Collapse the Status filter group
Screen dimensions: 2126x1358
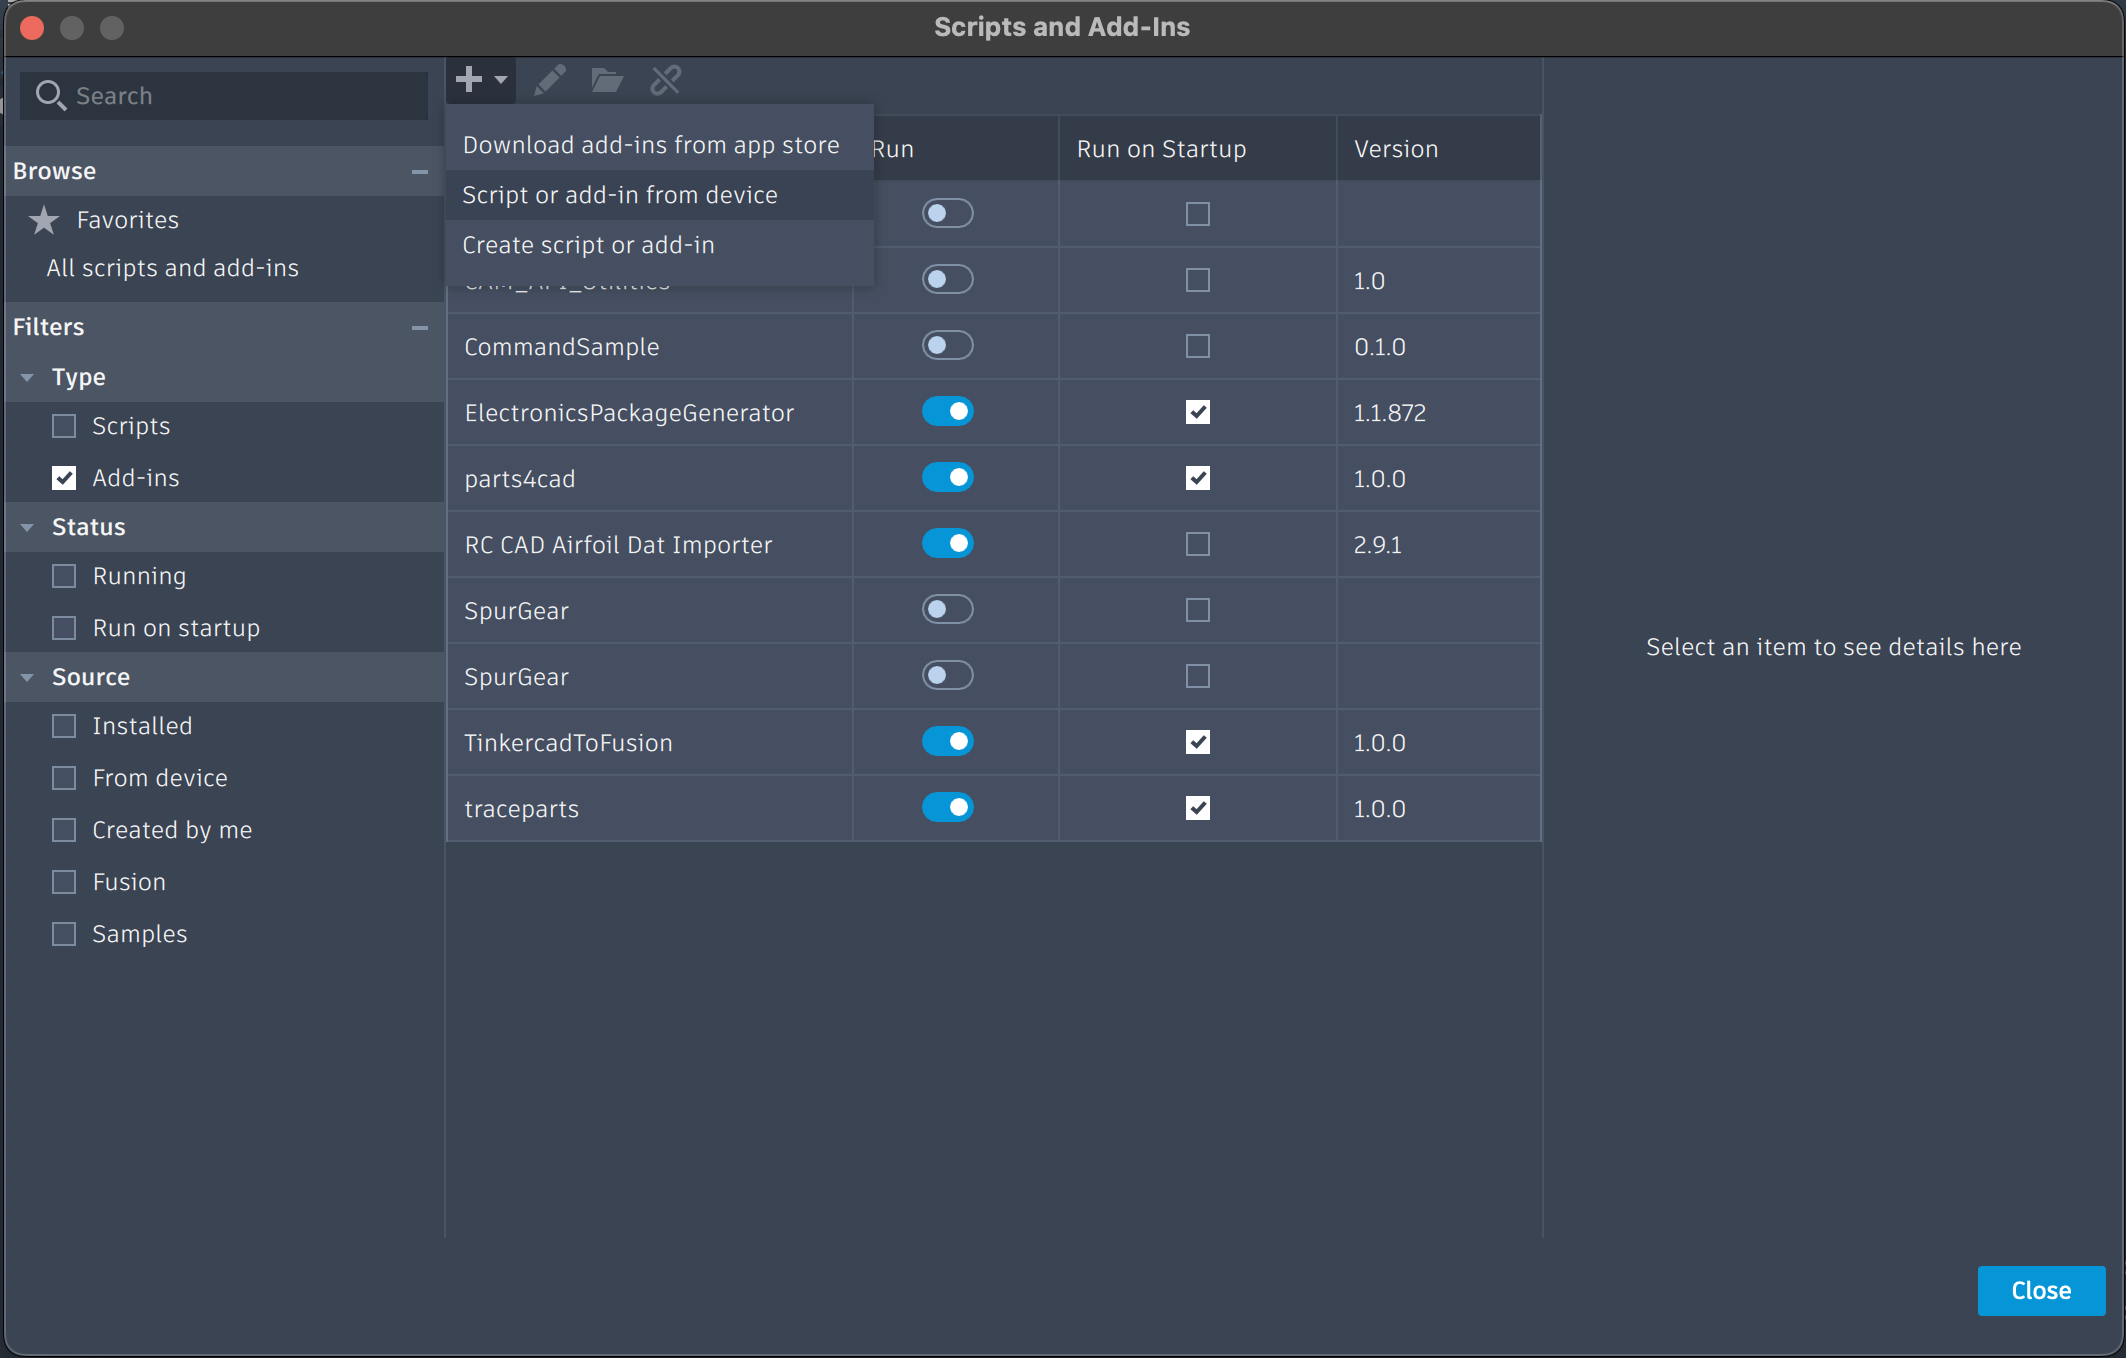point(28,528)
